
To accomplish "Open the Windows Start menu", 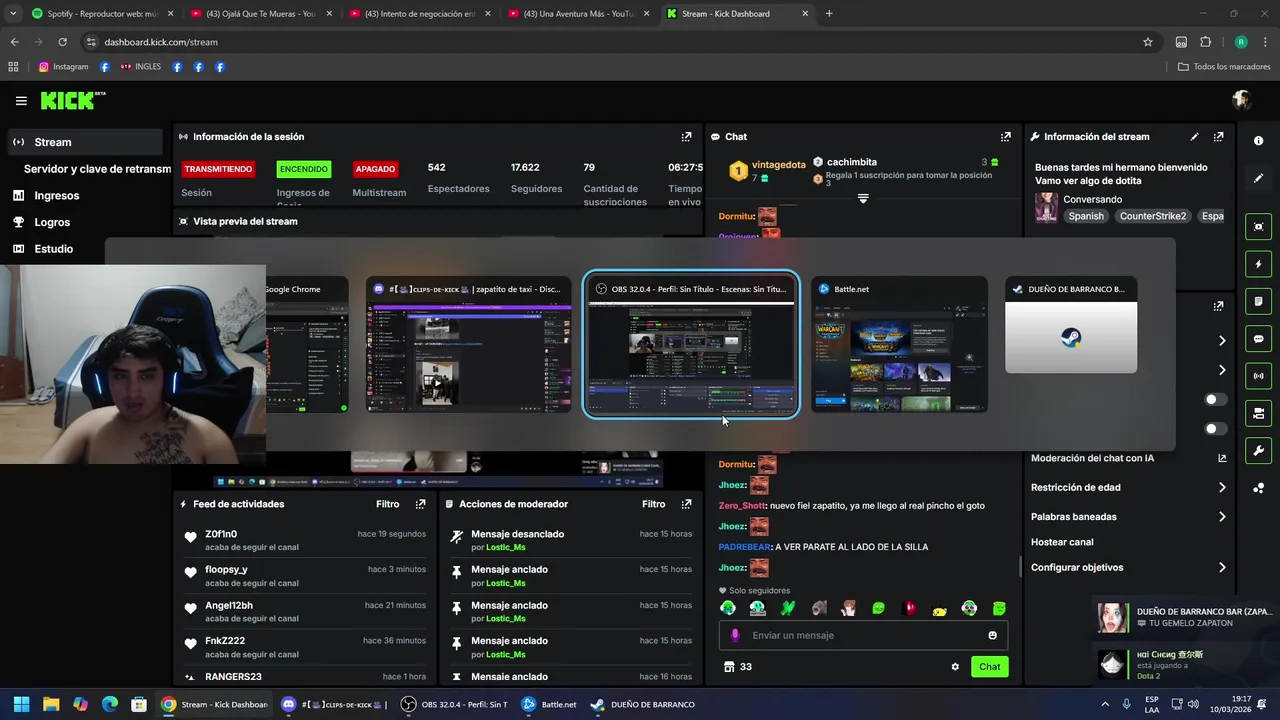I will click(21, 704).
